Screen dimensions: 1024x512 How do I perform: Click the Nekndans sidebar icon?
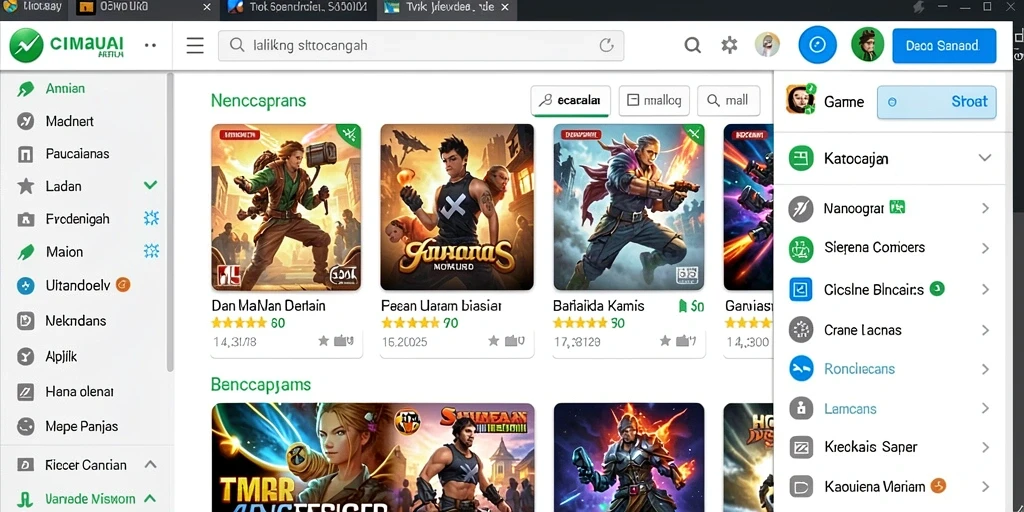coord(25,321)
